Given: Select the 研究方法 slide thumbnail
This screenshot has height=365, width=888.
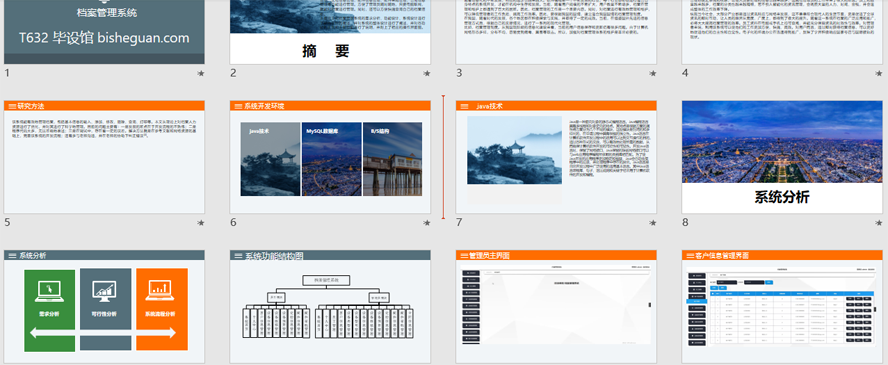Looking at the screenshot, I should point(104,157).
